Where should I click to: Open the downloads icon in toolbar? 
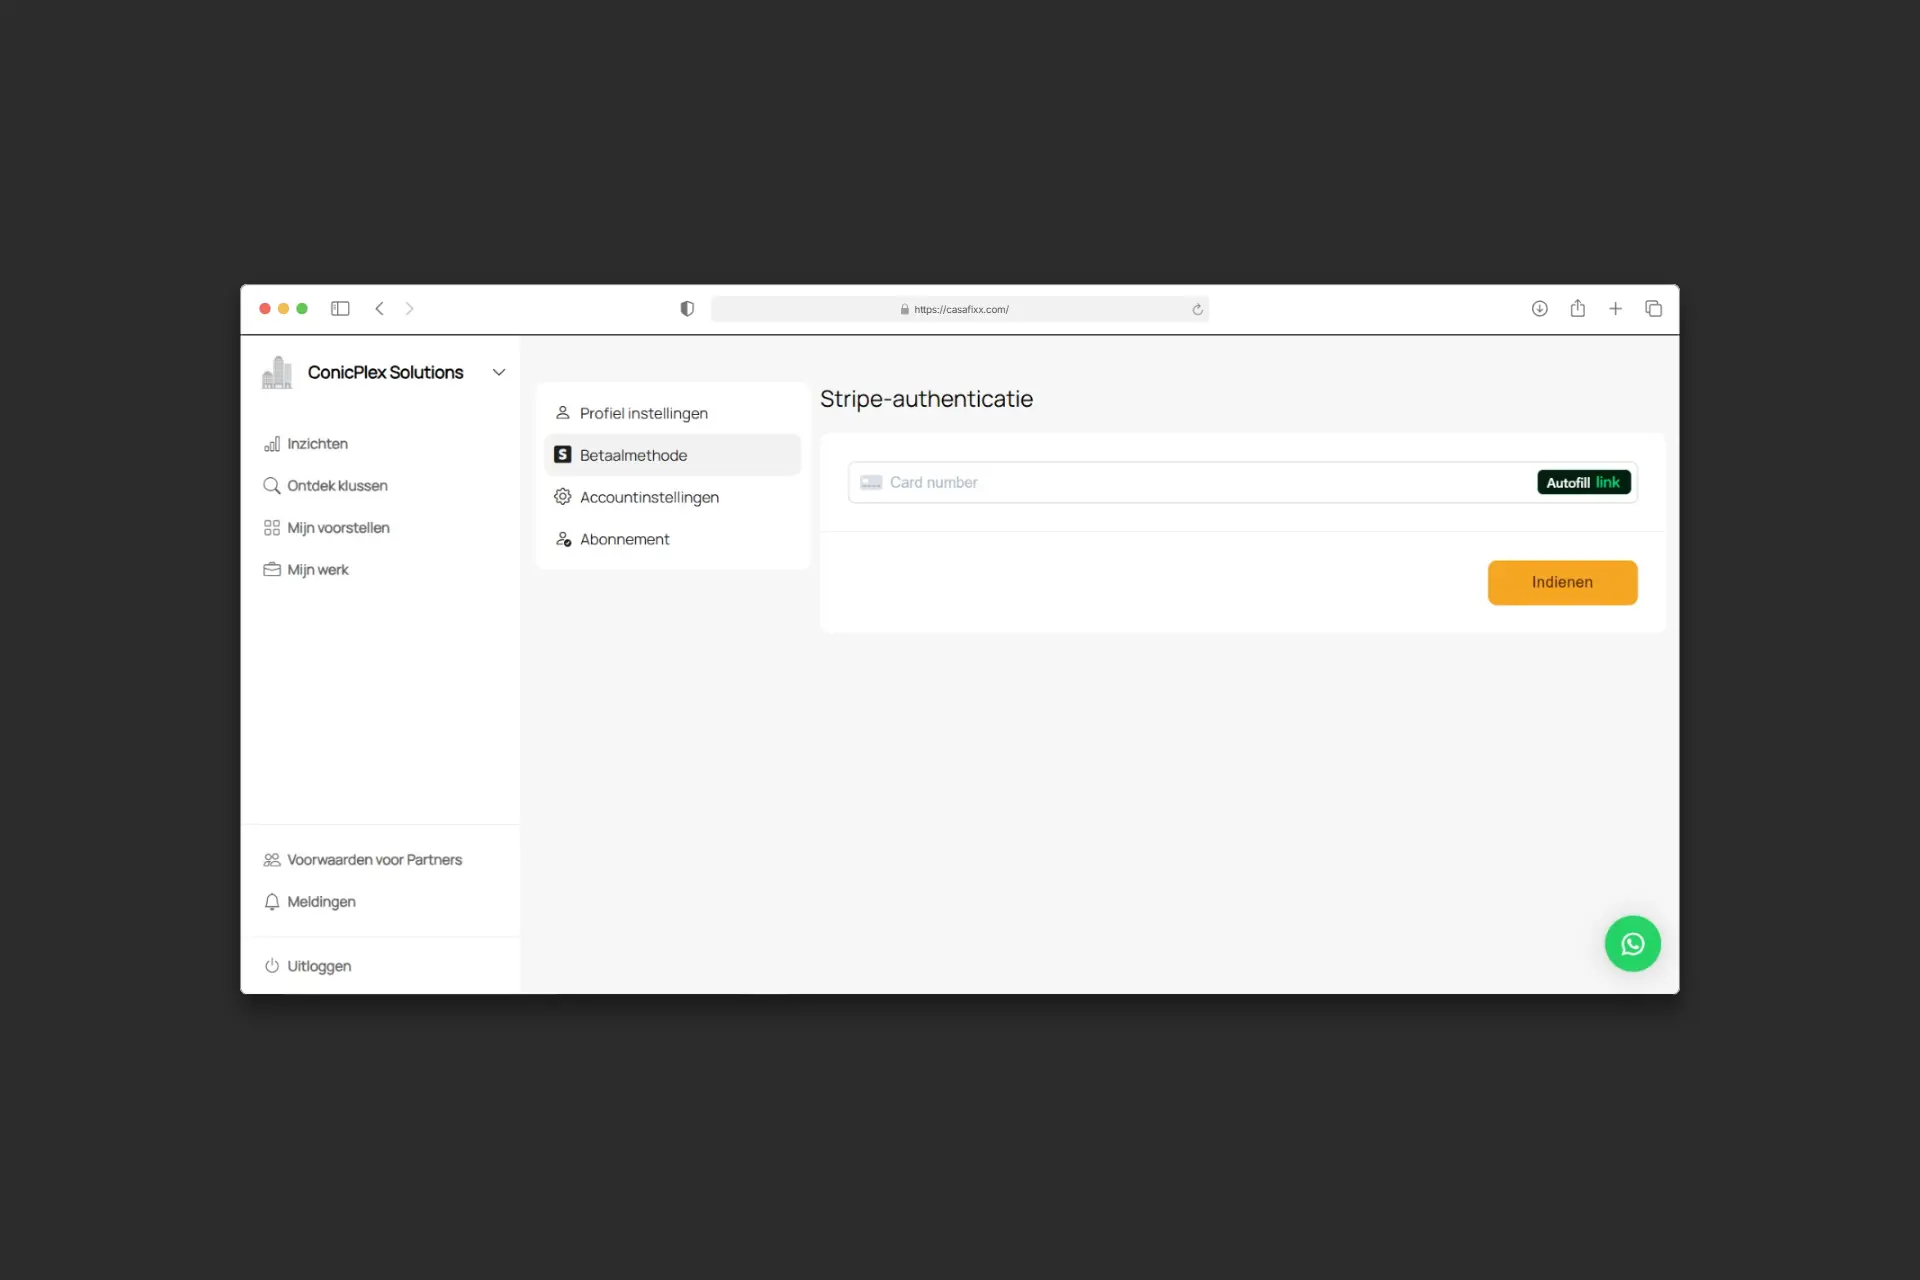click(1539, 309)
